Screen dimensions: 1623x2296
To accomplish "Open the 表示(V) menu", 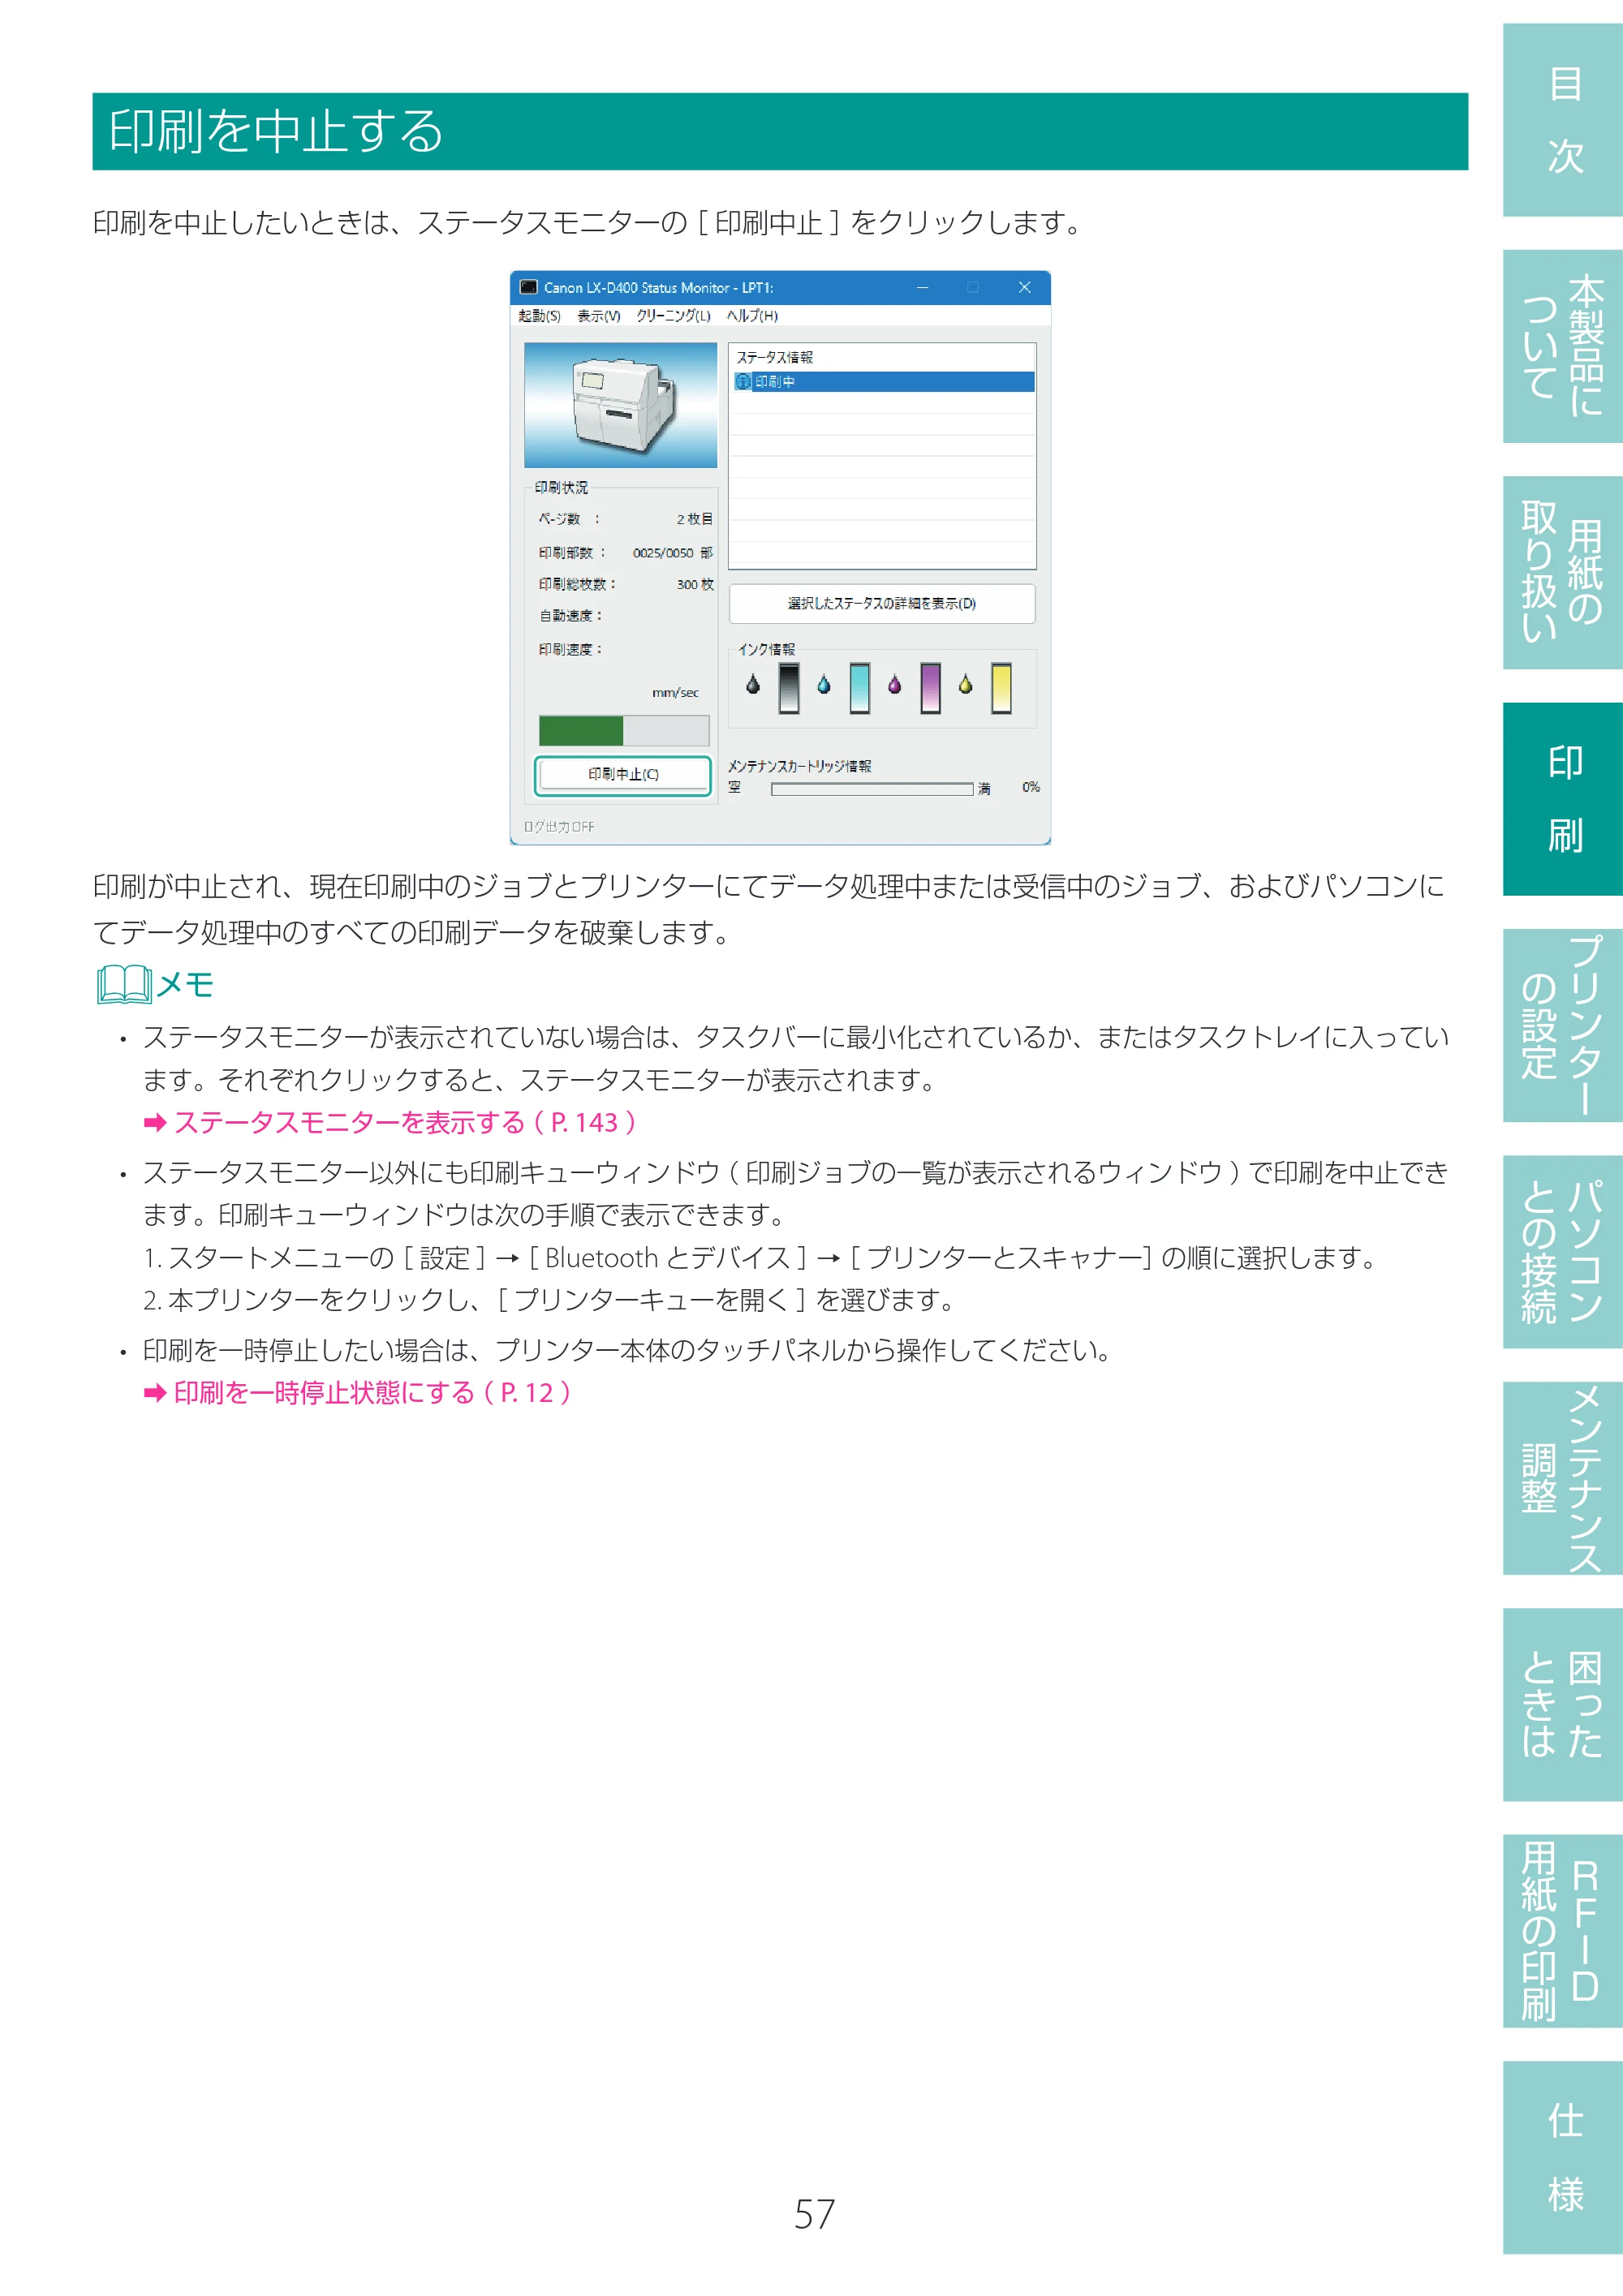I will pyautogui.click(x=598, y=316).
